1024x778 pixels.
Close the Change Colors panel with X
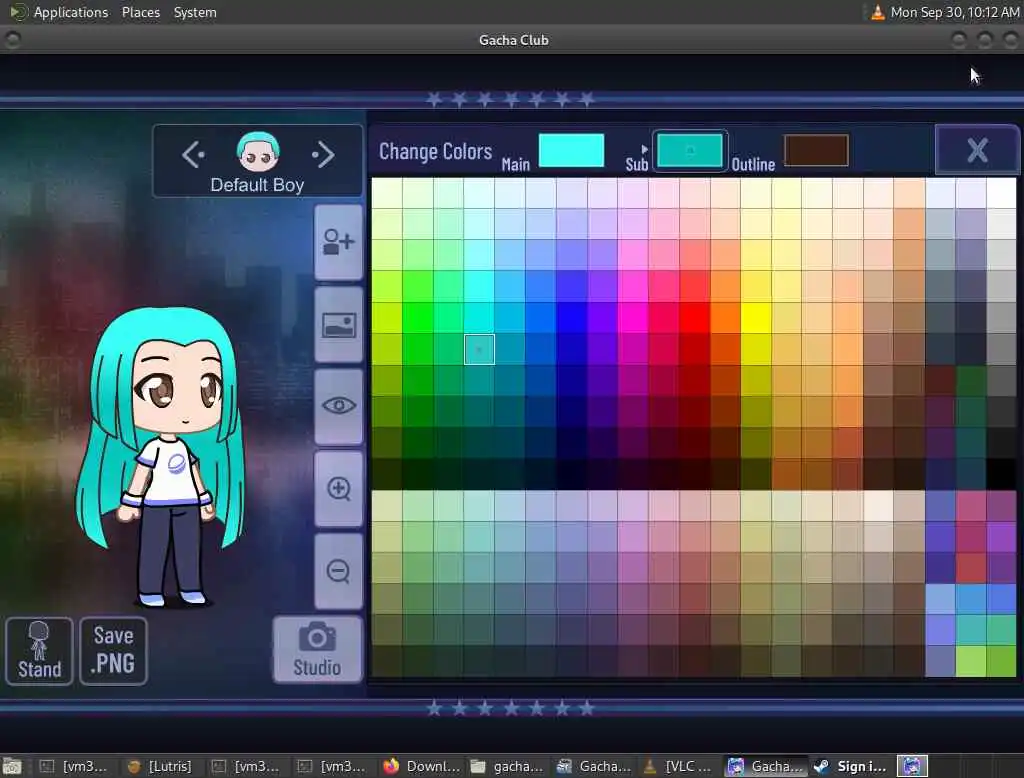tap(977, 150)
